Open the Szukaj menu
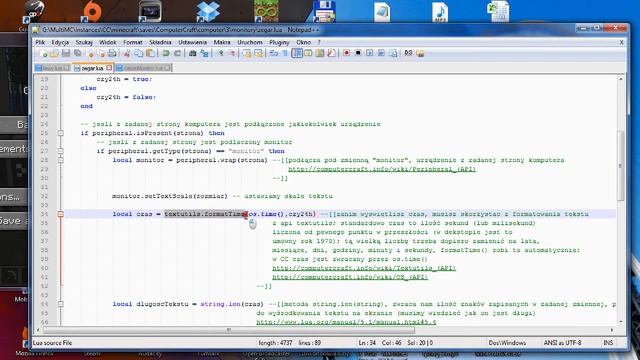Viewport: 640px width, 360px height. point(84,42)
